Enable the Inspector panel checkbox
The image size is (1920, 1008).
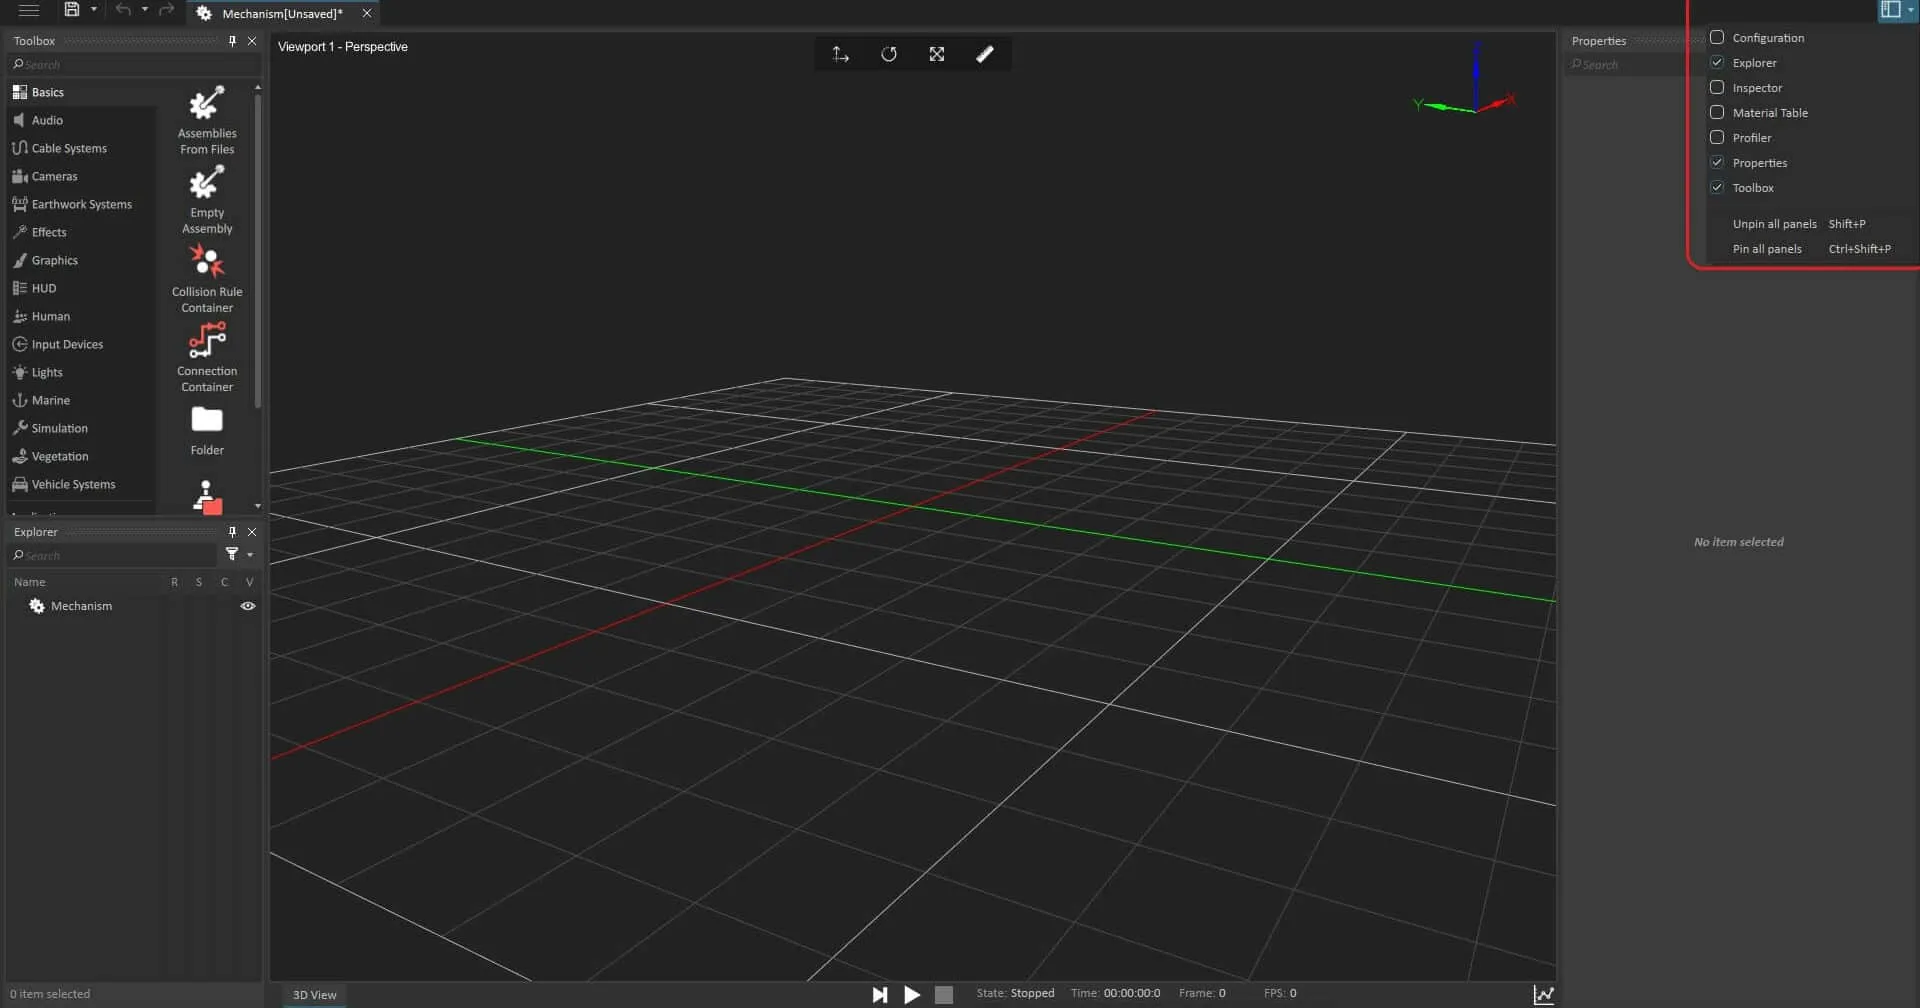point(1718,87)
